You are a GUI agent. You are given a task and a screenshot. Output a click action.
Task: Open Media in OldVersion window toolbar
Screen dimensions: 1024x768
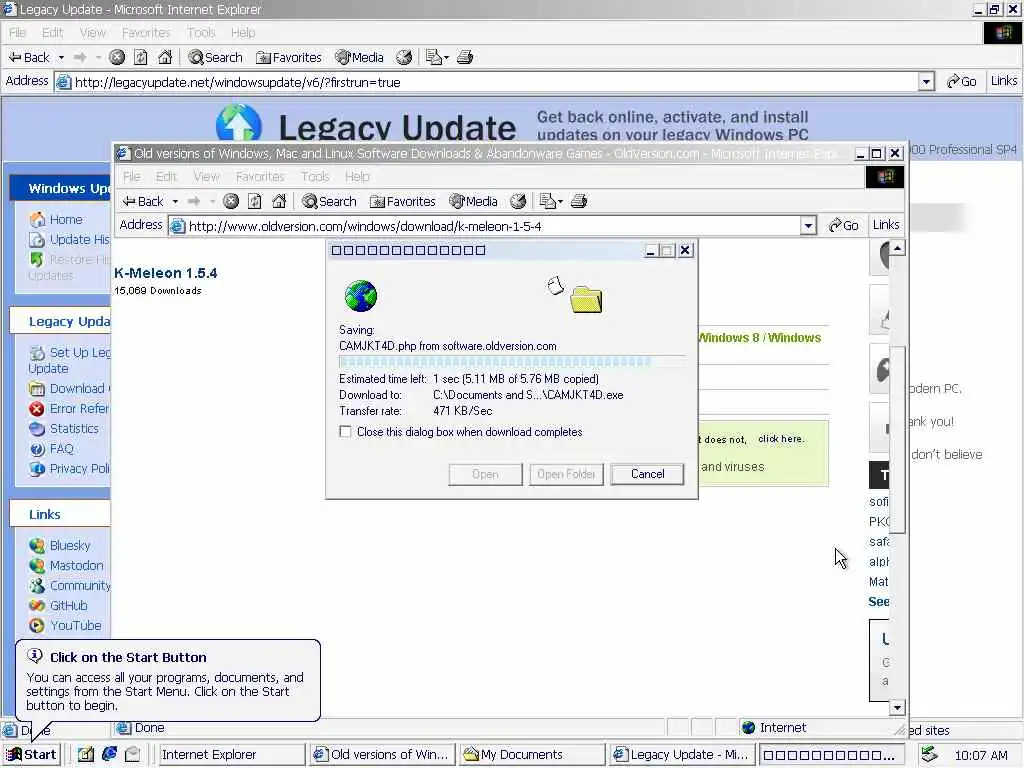tap(473, 201)
